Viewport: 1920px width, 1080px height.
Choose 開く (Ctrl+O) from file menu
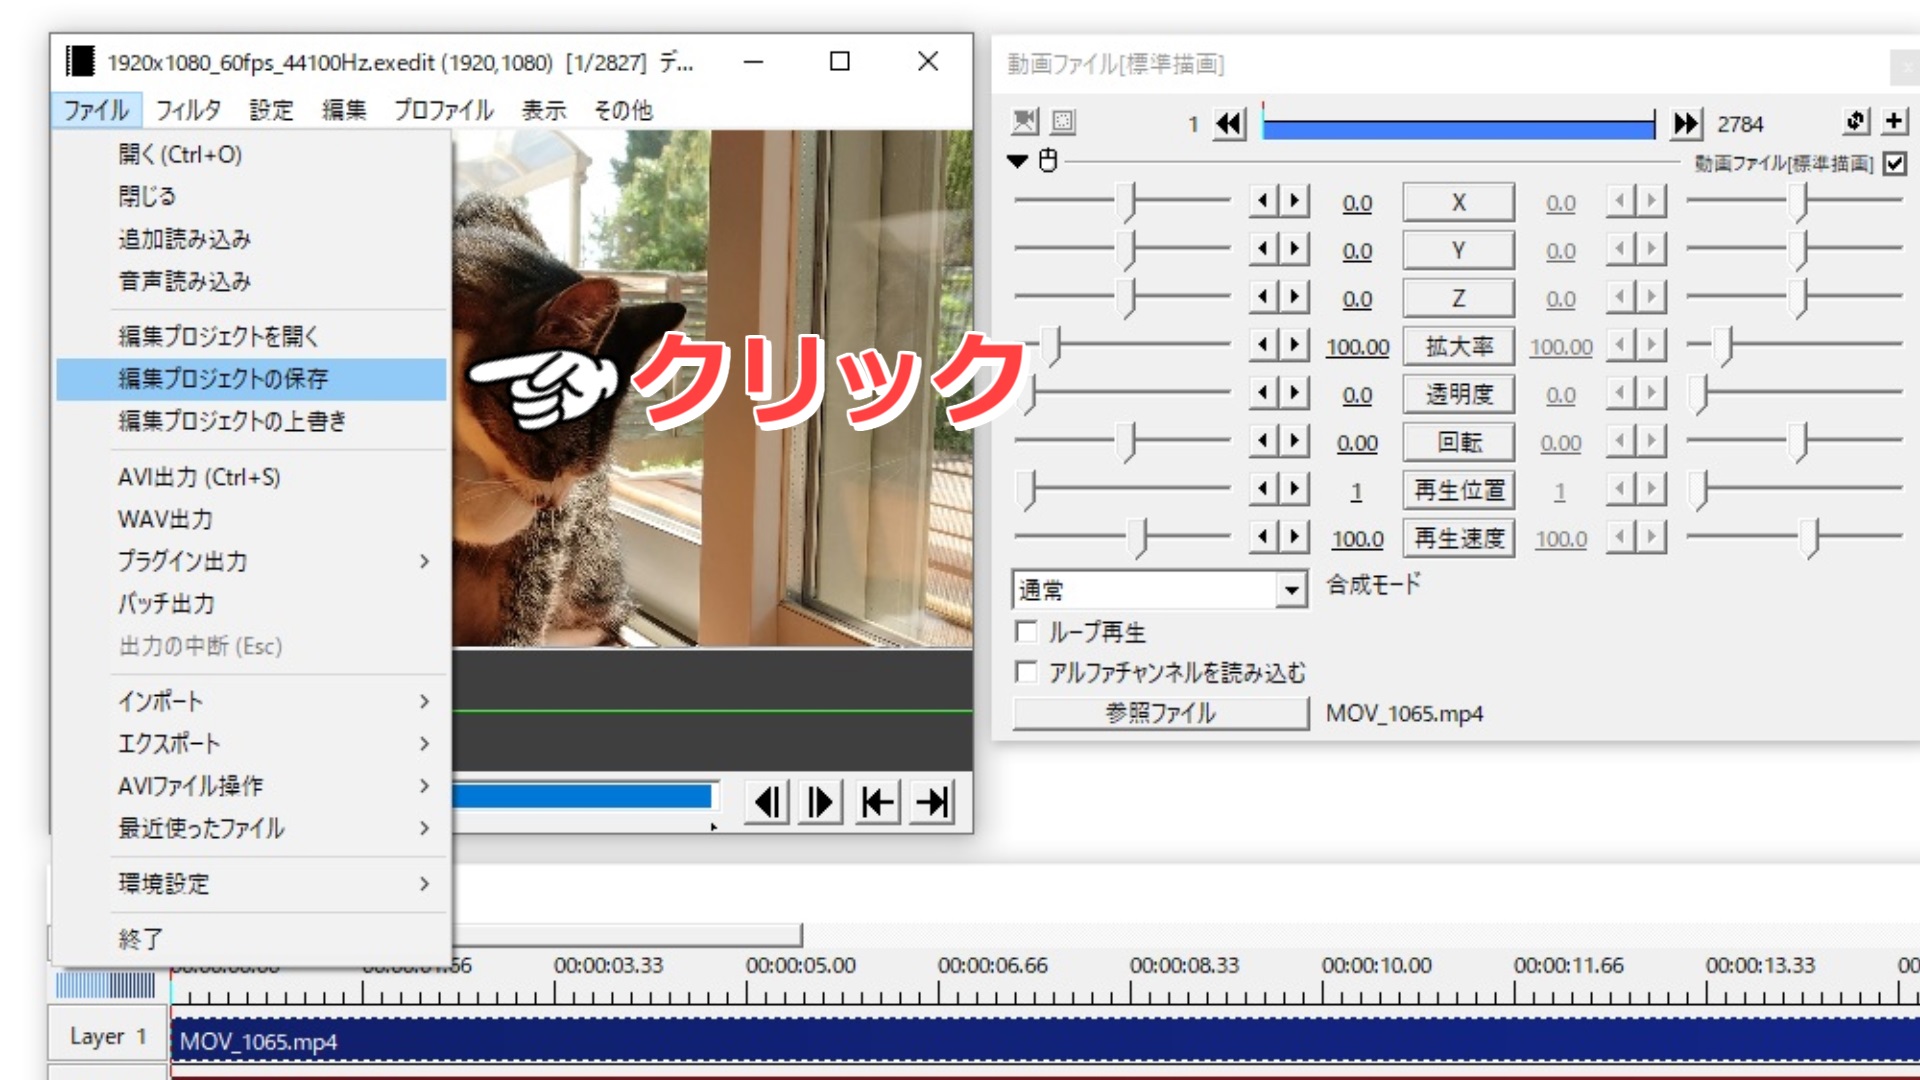coord(250,154)
